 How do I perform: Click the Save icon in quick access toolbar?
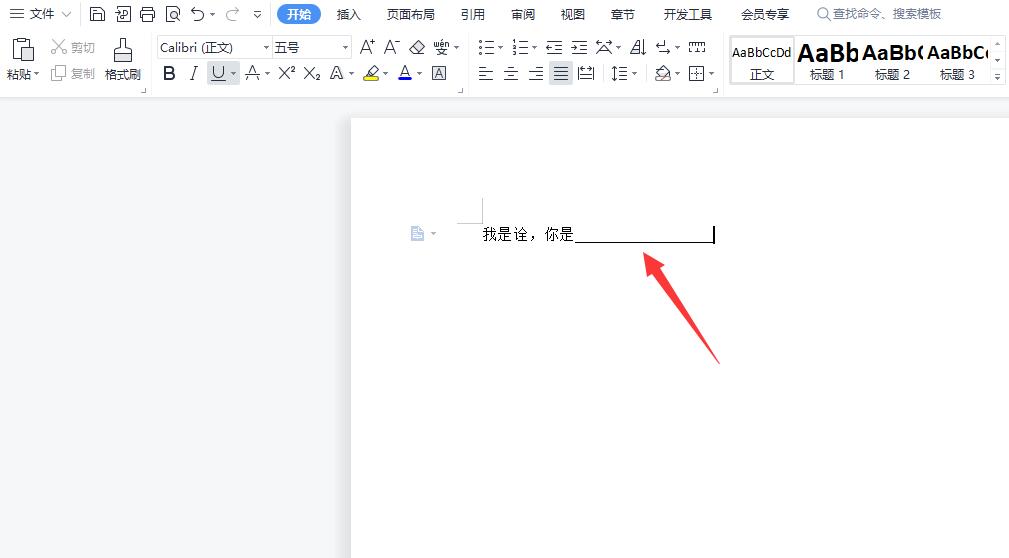(97, 14)
